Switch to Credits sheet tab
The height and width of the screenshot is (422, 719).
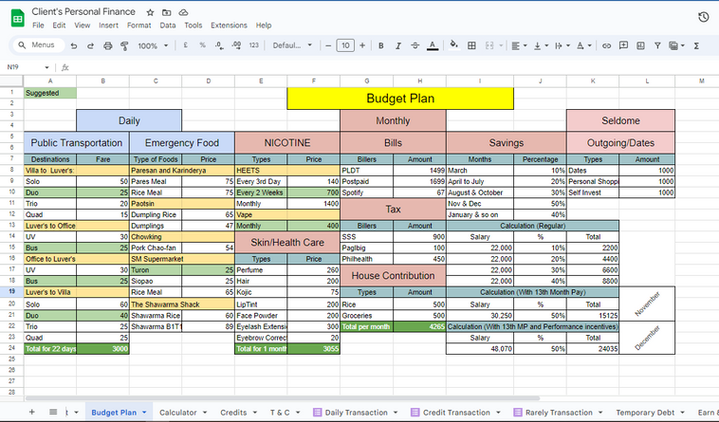pyautogui.click(x=233, y=412)
